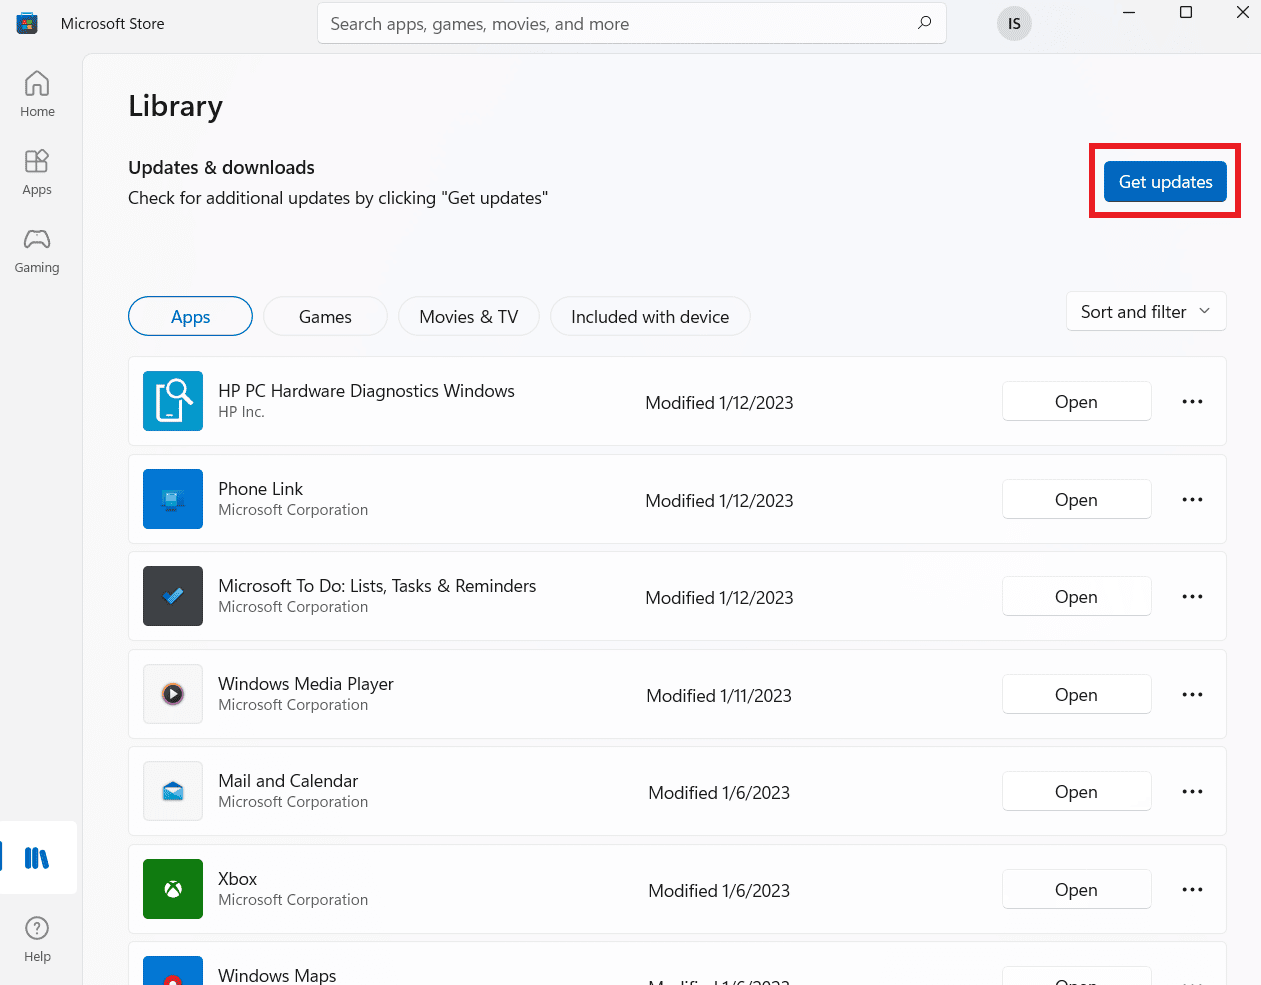Select the Movies & TV tab
The width and height of the screenshot is (1261, 985).
468,316
